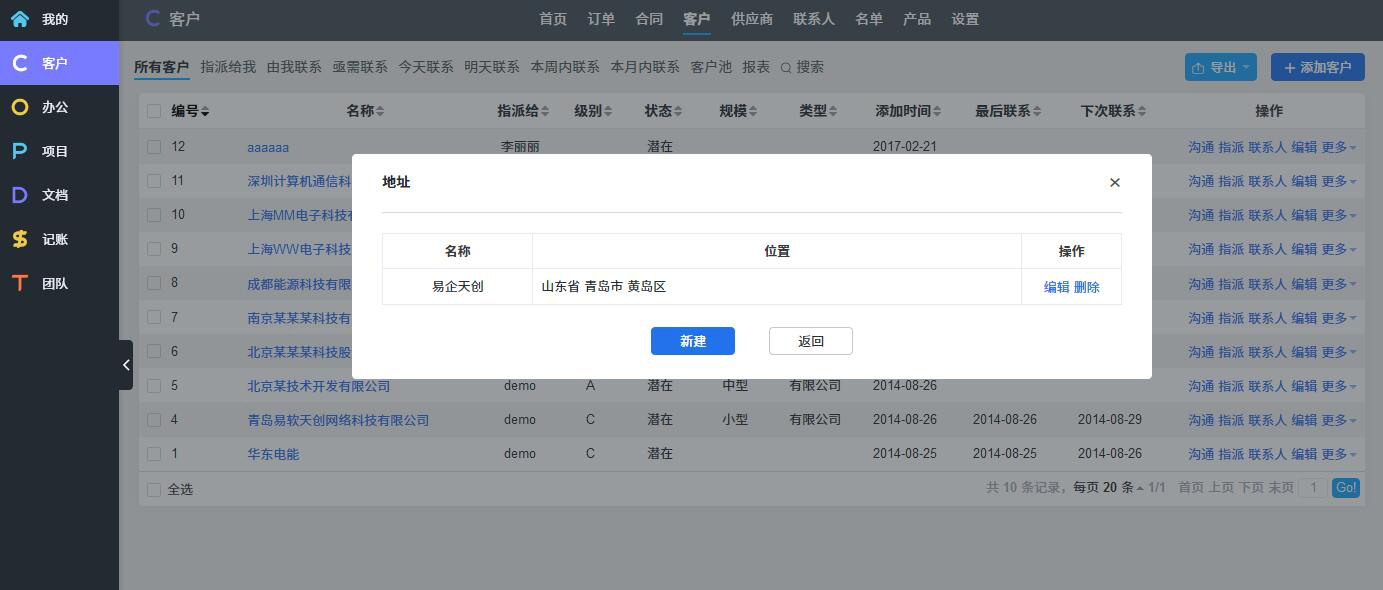
Task: Toggle the 全选 select-all checkbox
Action: point(154,489)
